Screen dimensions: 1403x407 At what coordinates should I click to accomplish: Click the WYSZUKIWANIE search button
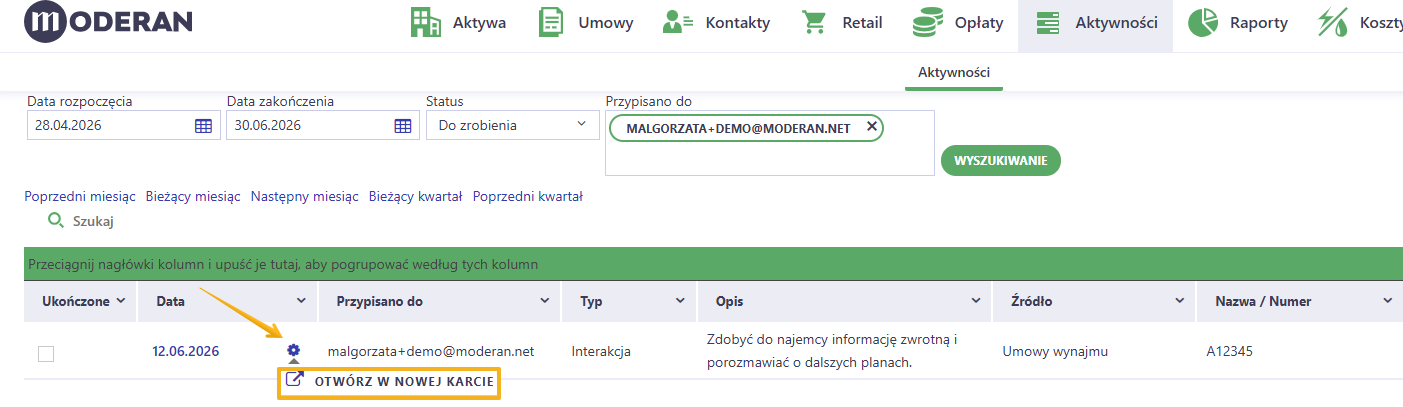[x=1000, y=160]
